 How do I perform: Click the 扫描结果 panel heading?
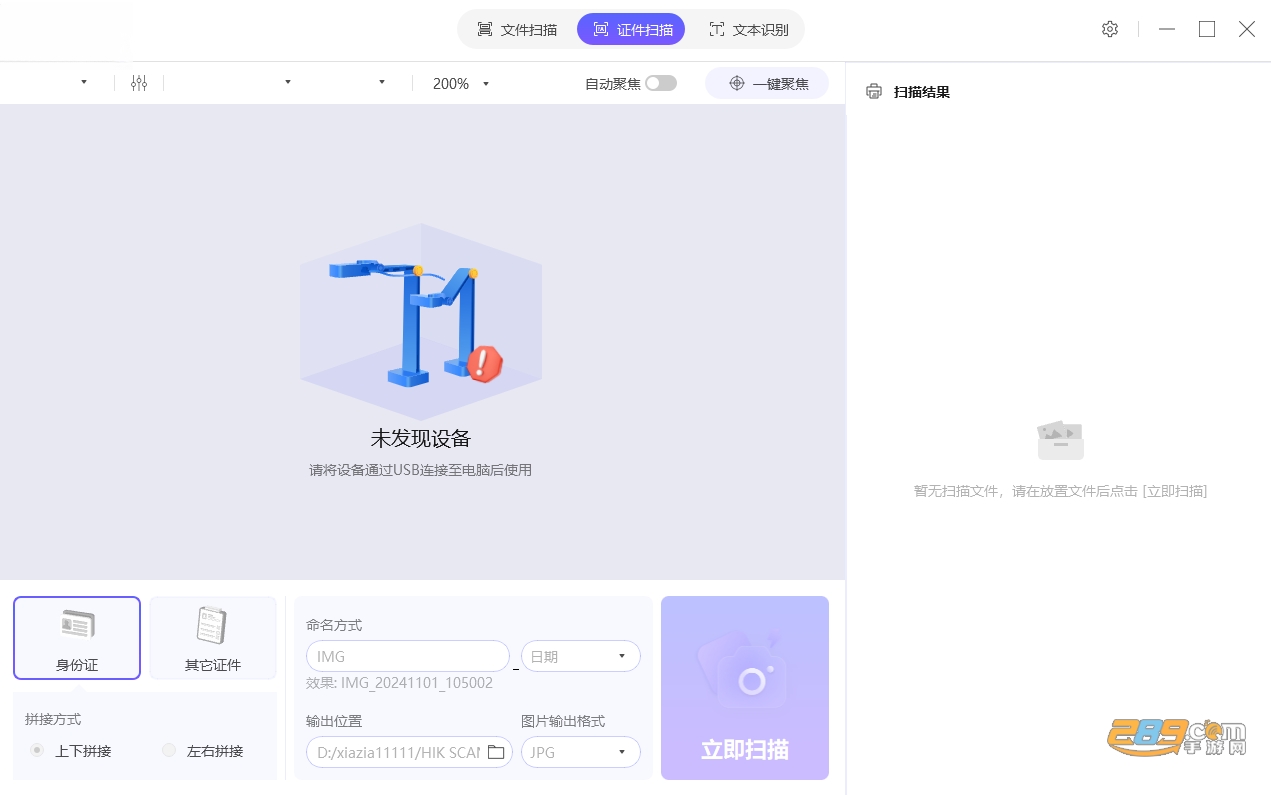click(x=922, y=92)
